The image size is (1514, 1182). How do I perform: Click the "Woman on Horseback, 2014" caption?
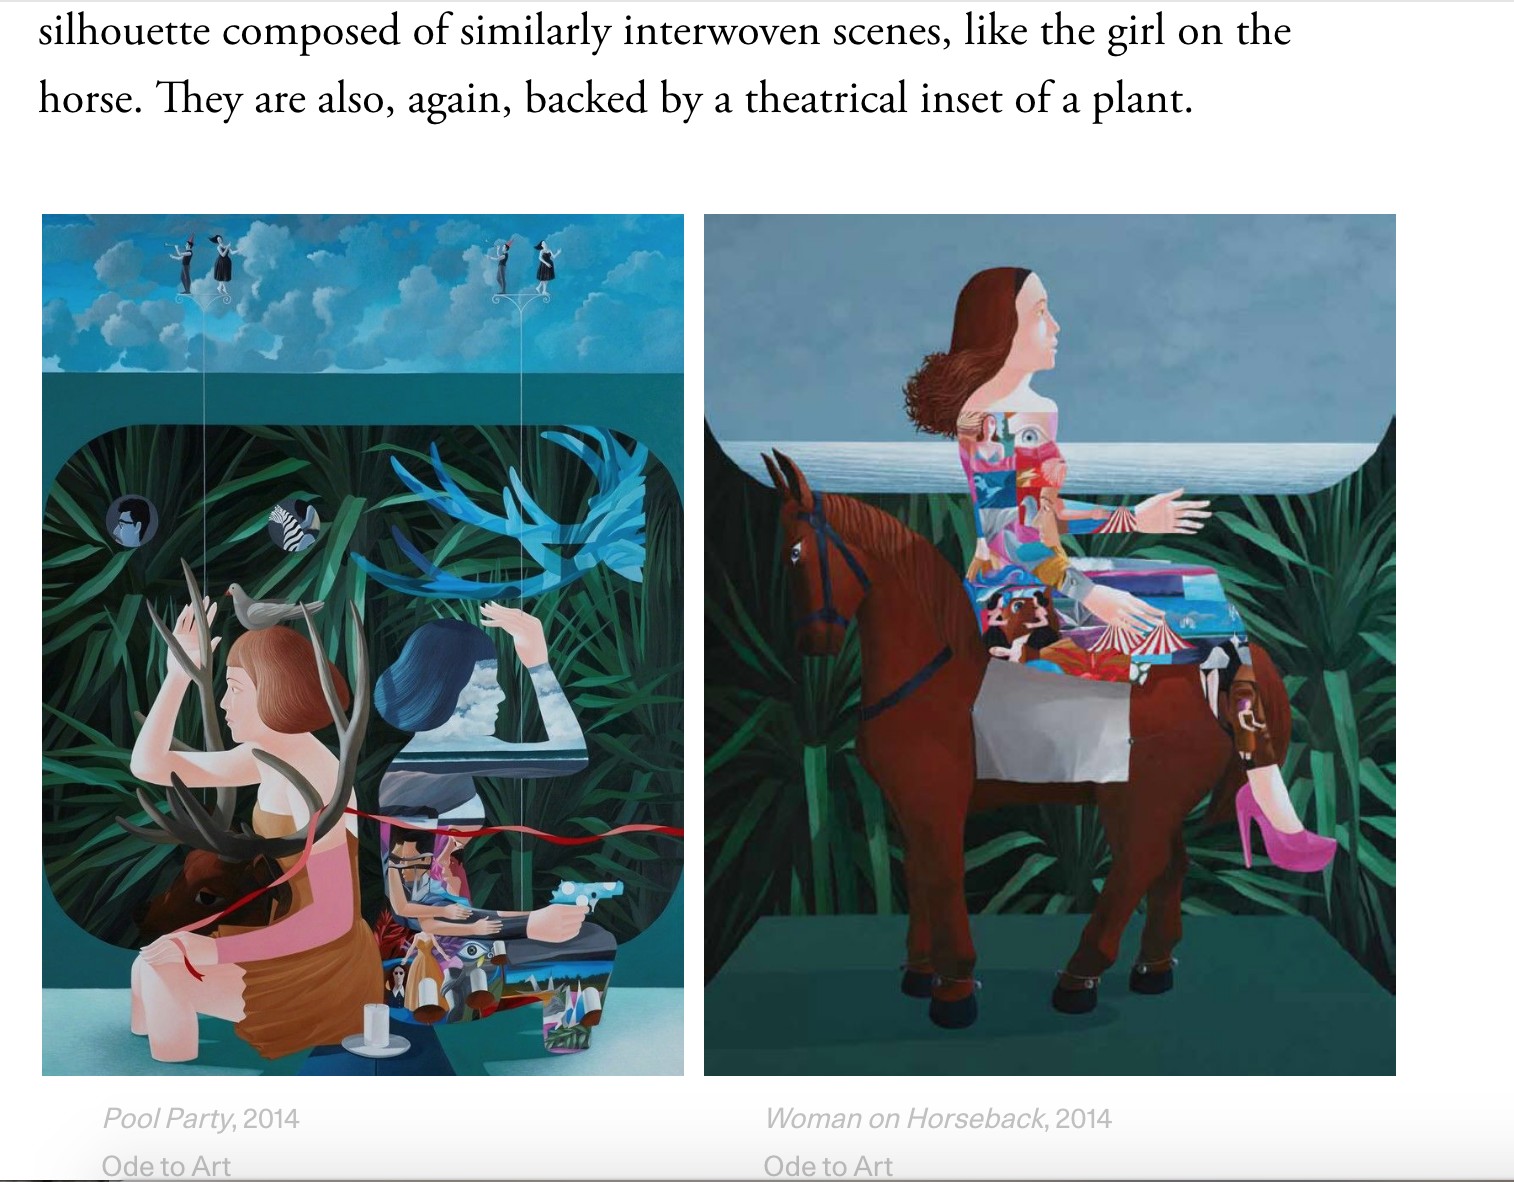click(x=938, y=1118)
